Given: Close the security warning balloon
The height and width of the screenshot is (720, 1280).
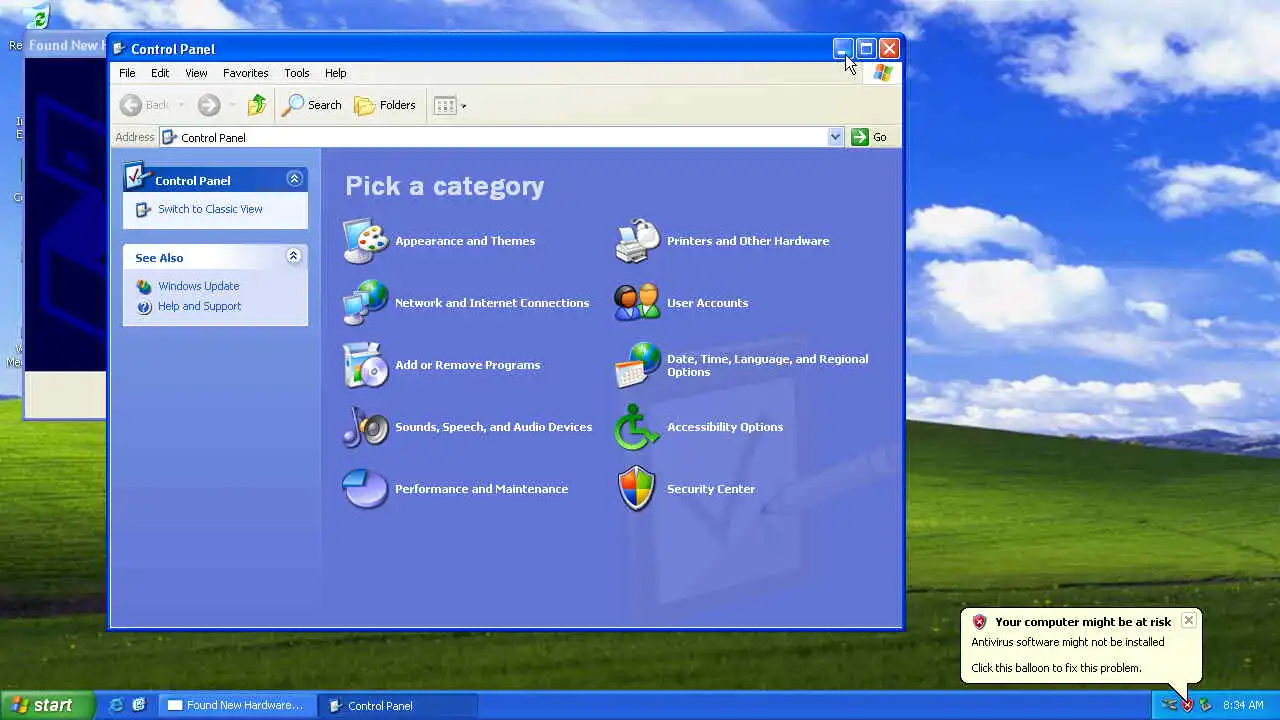Looking at the screenshot, I should click(1188, 620).
